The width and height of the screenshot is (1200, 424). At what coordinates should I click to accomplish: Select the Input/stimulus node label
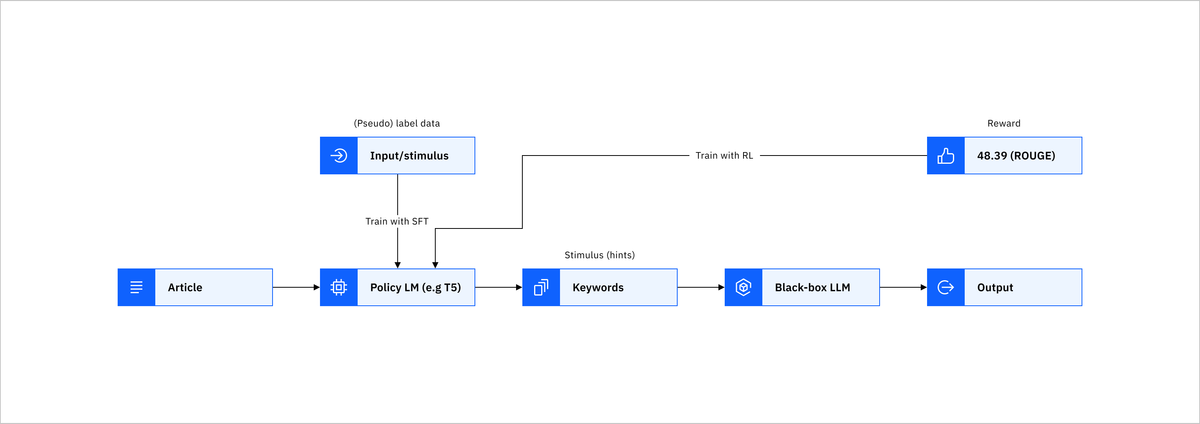point(409,156)
